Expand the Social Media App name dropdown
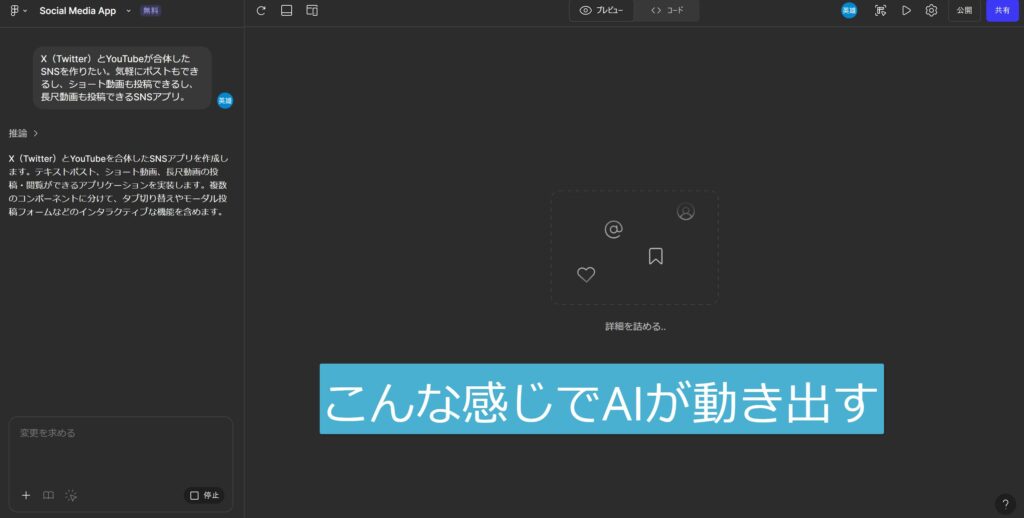This screenshot has width=1024, height=518. [x=128, y=11]
